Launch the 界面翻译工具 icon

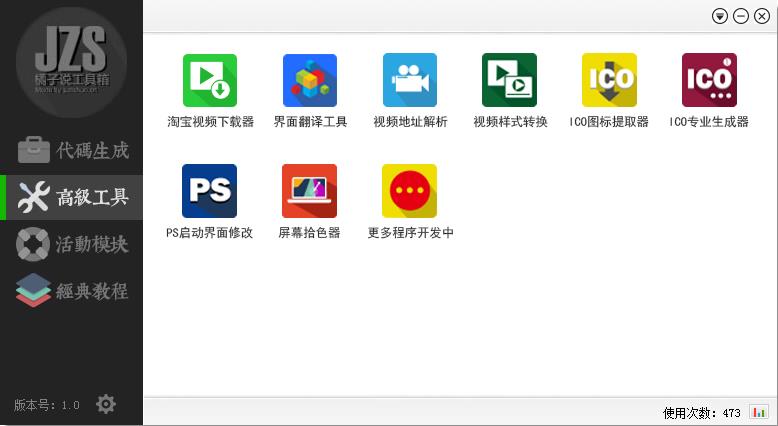309,81
